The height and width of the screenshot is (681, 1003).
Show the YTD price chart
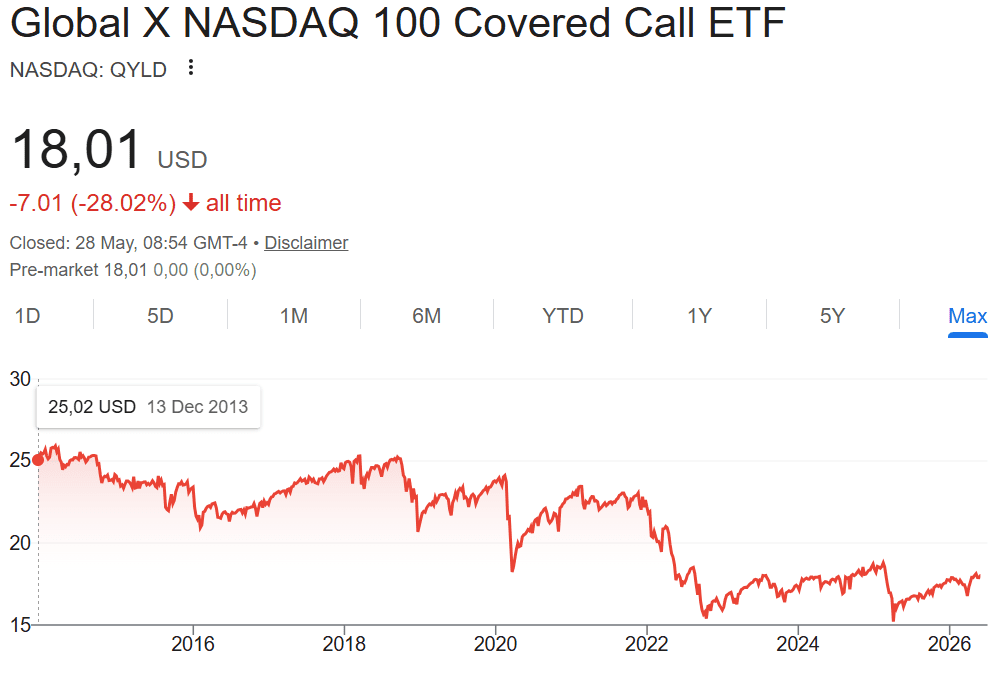[x=563, y=316]
